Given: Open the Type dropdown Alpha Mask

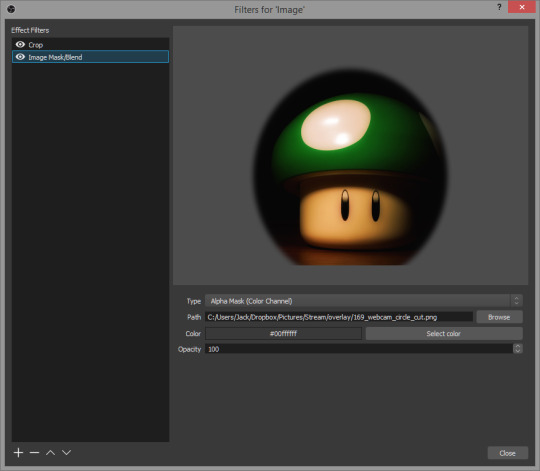Looking at the screenshot, I should 364,301.
